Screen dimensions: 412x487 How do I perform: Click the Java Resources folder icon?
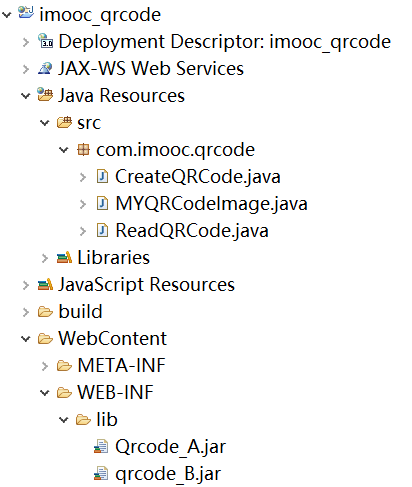click(45, 95)
